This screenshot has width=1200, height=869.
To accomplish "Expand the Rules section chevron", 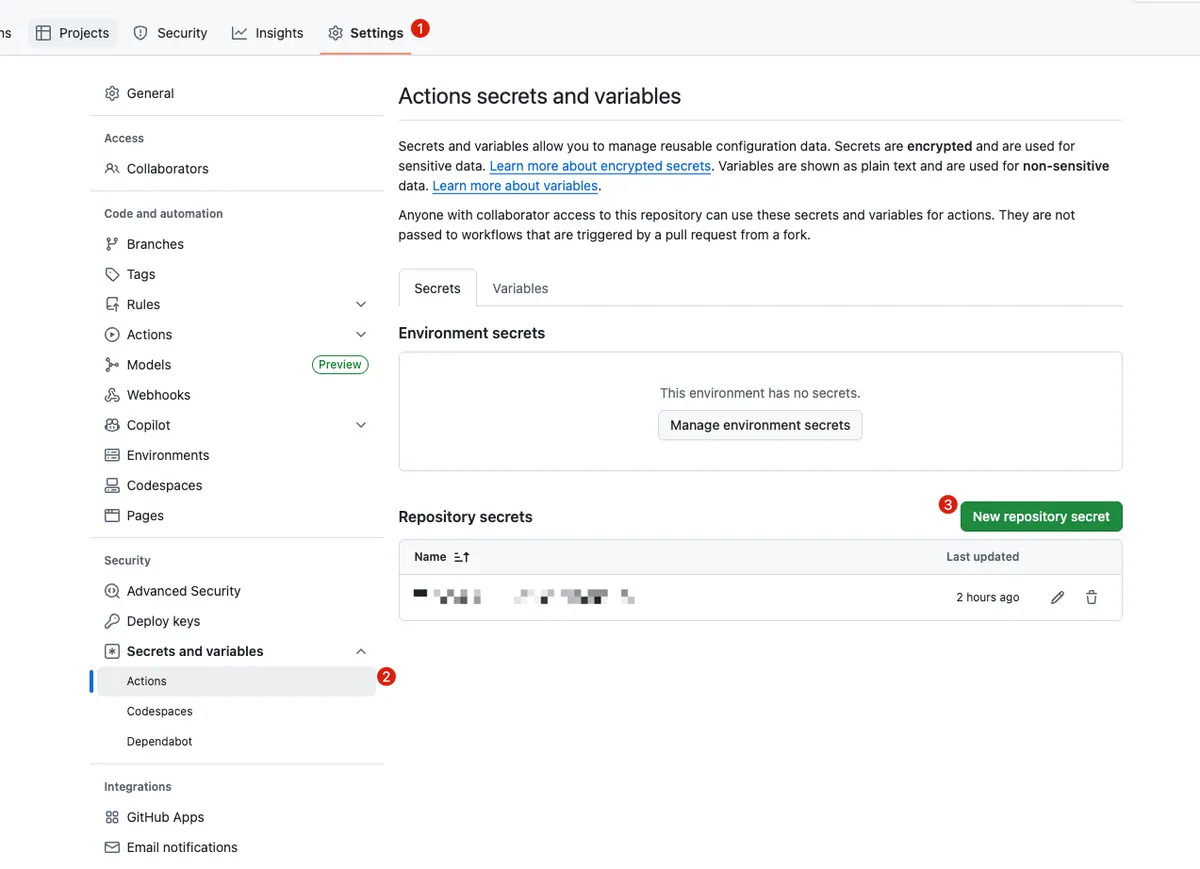I will 361,304.
